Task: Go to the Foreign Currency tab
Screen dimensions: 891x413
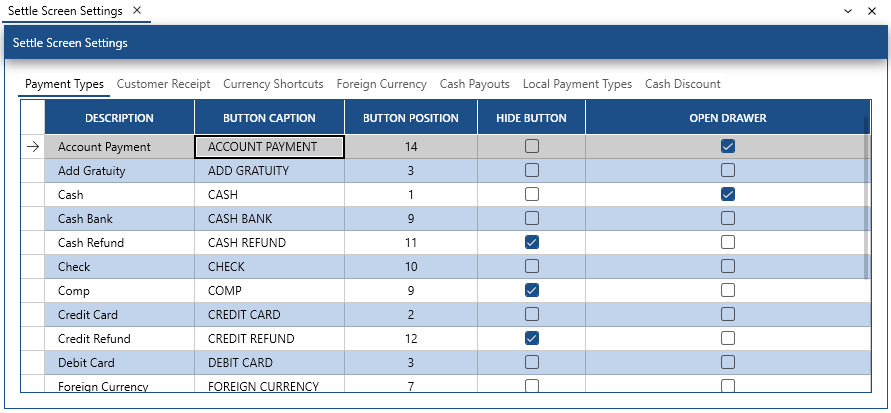Action: point(381,84)
